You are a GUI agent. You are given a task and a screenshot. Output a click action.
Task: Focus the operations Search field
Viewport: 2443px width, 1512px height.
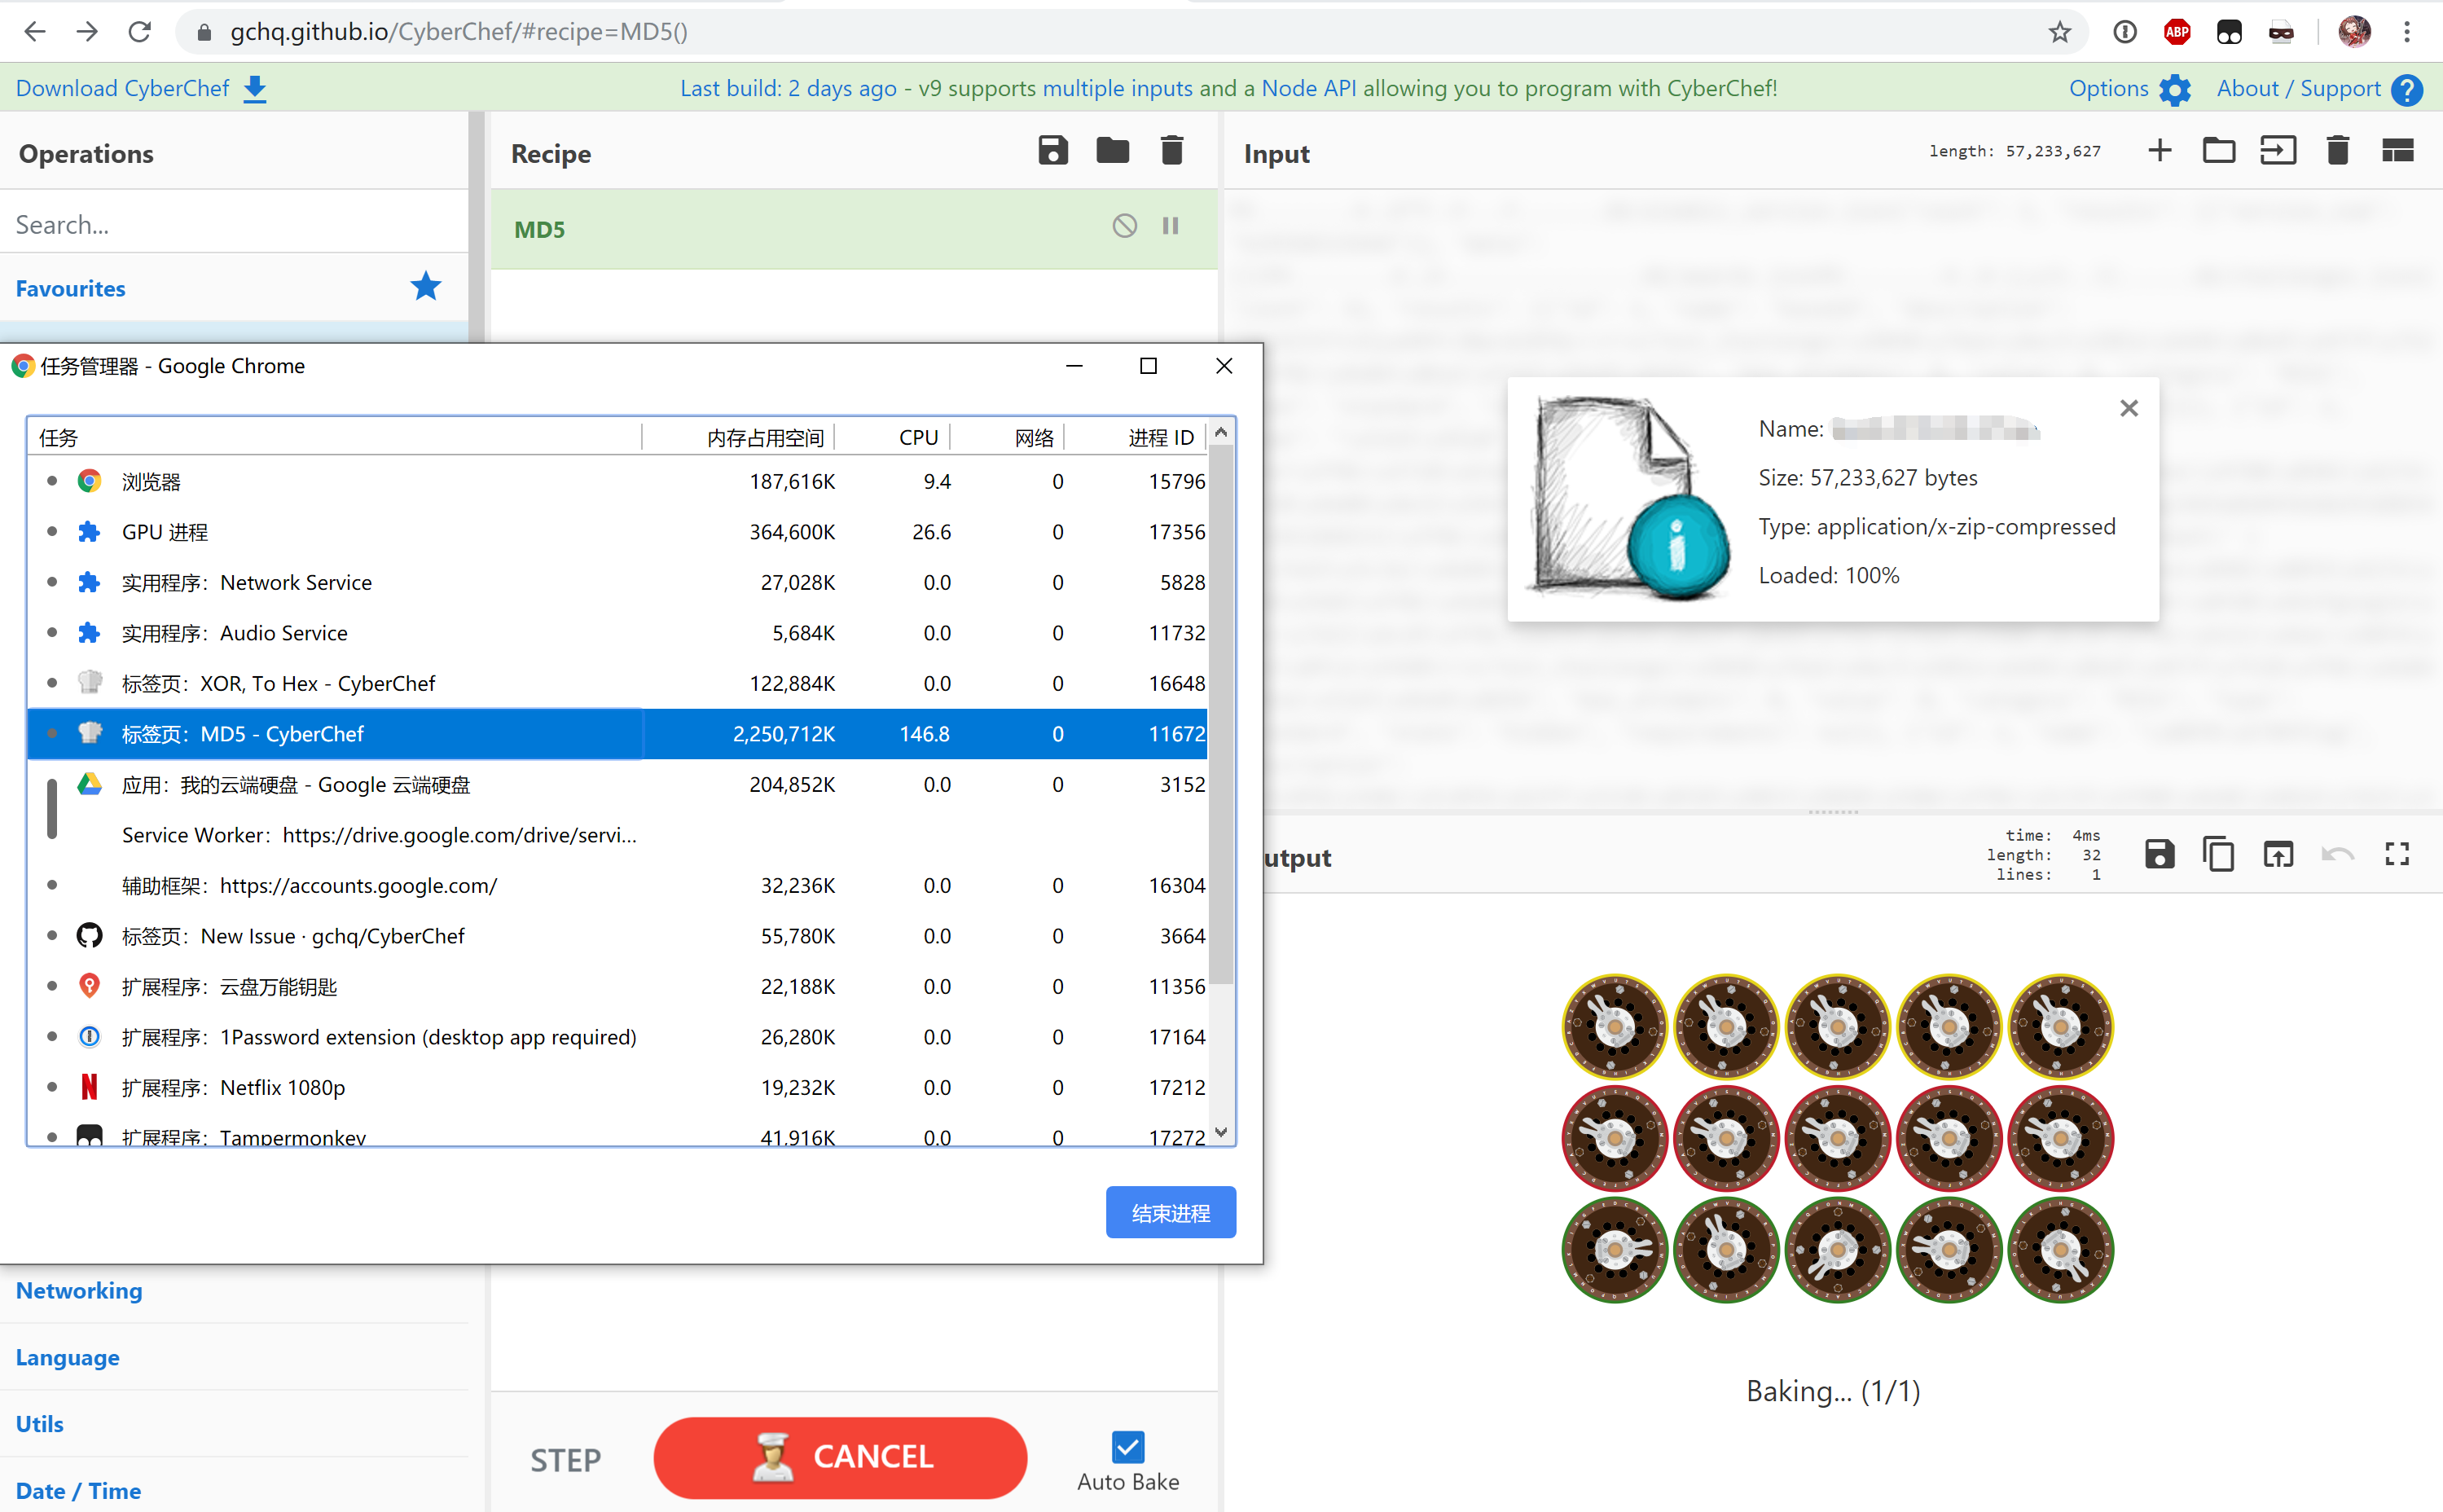[234, 224]
